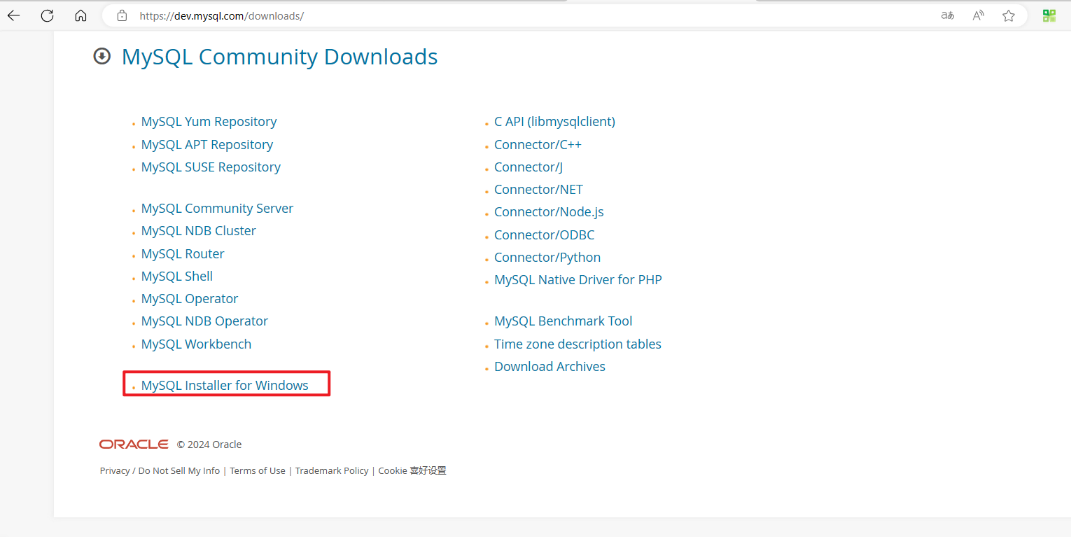Go to Download Archives

pyautogui.click(x=550, y=367)
